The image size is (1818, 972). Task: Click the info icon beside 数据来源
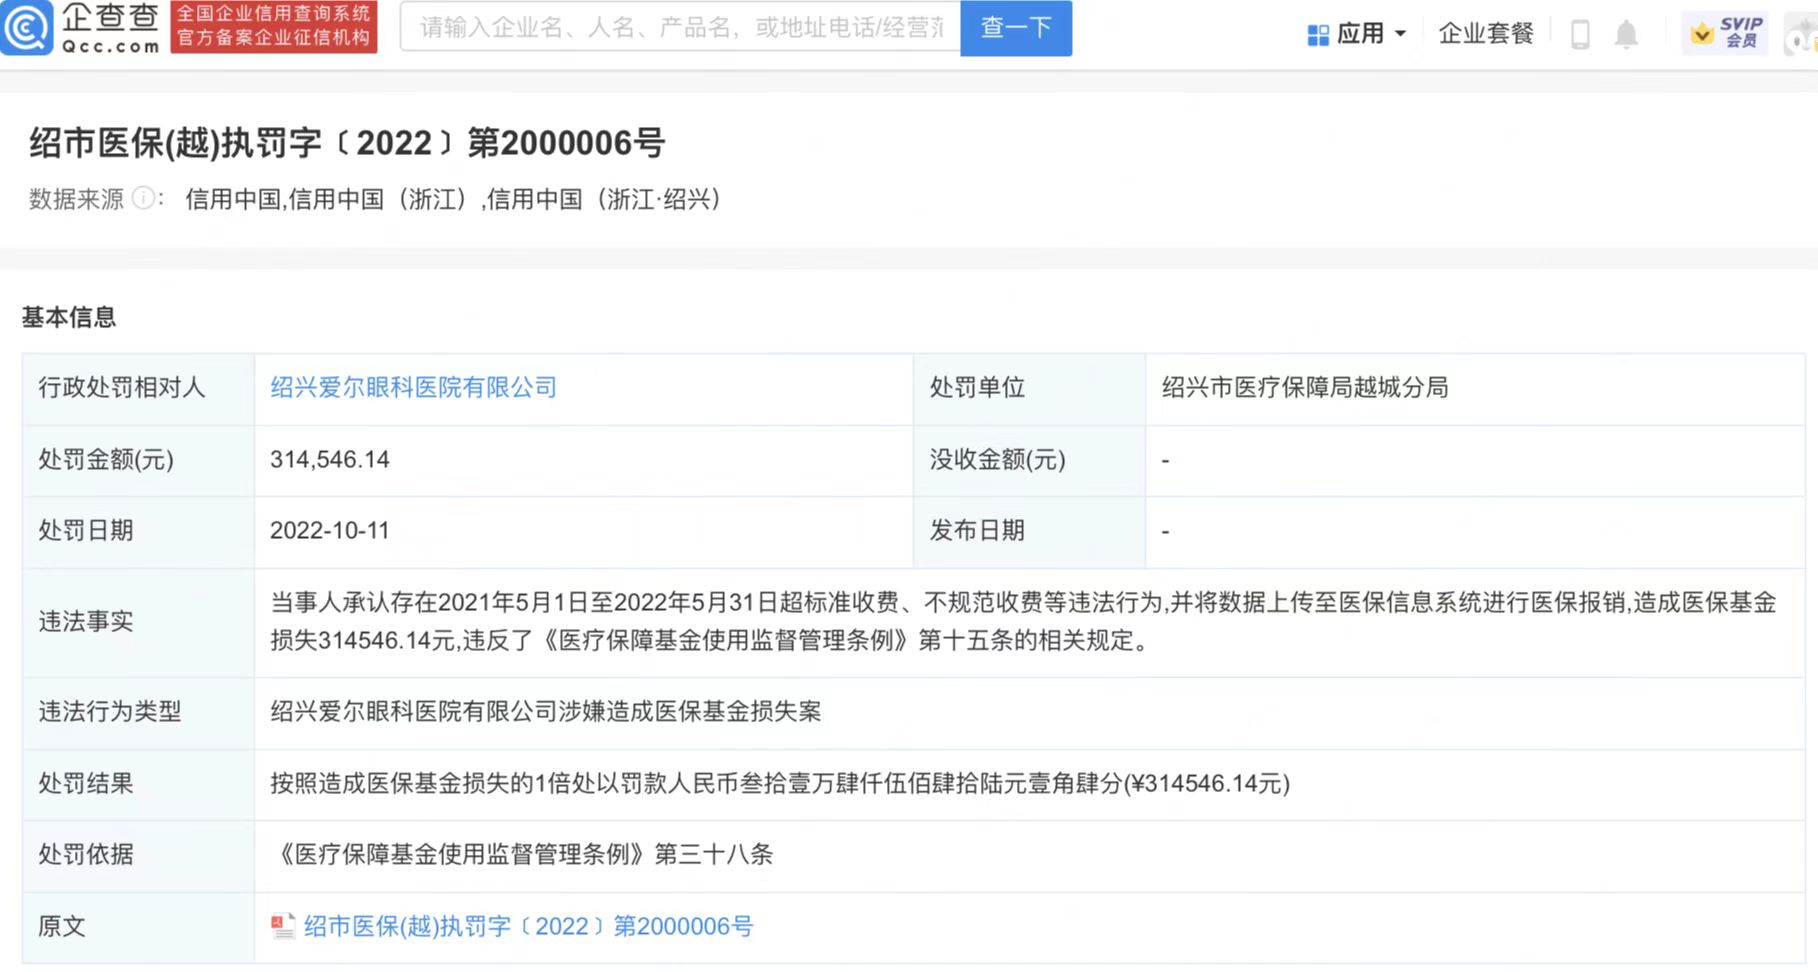143,198
